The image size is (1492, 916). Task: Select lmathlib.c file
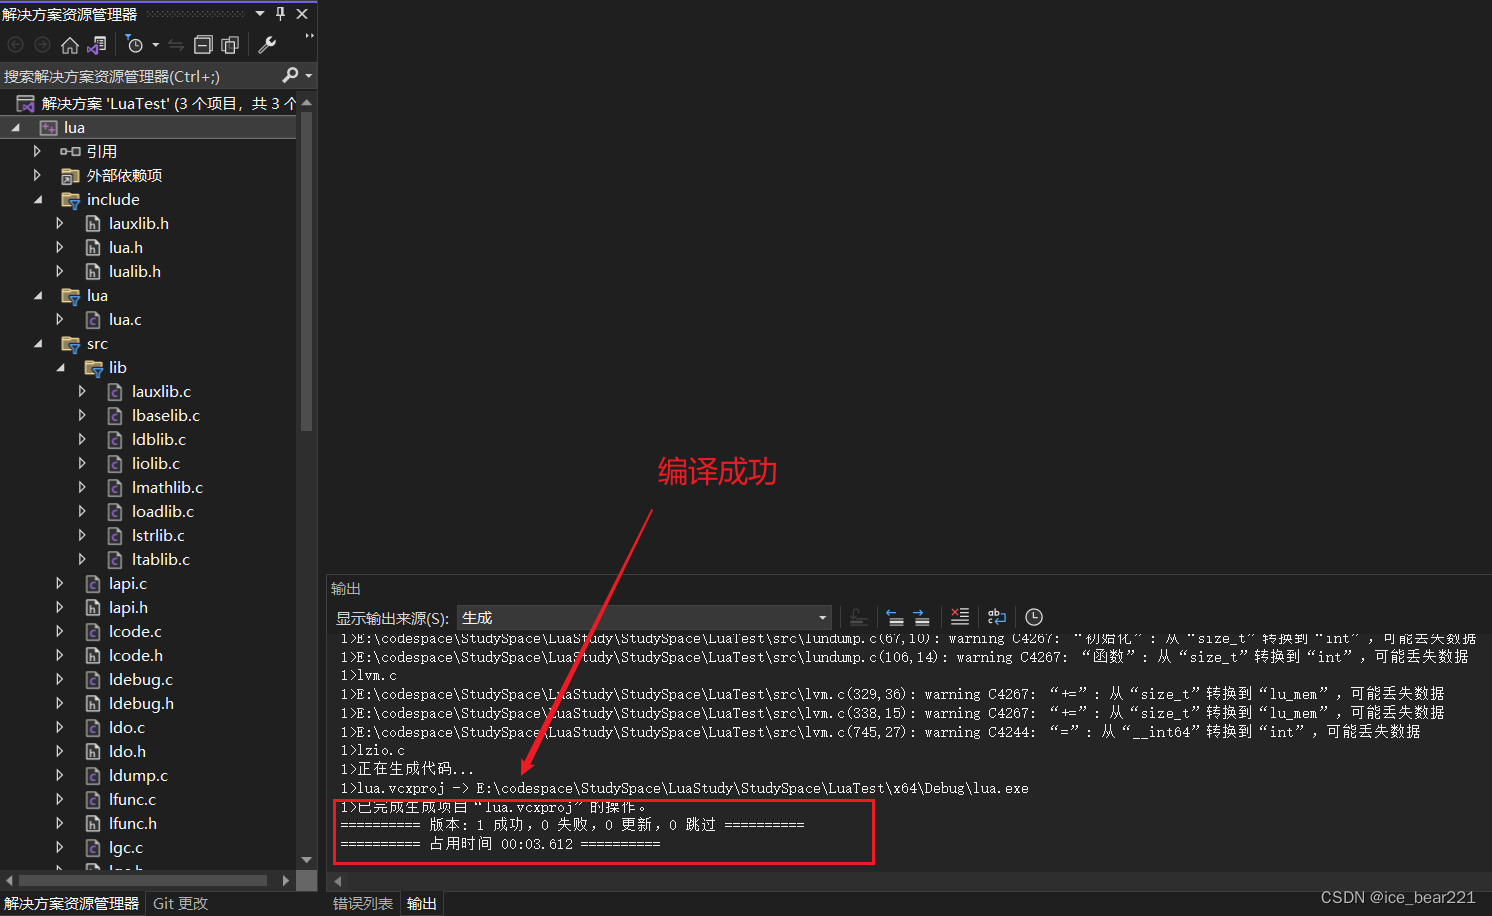(x=167, y=488)
